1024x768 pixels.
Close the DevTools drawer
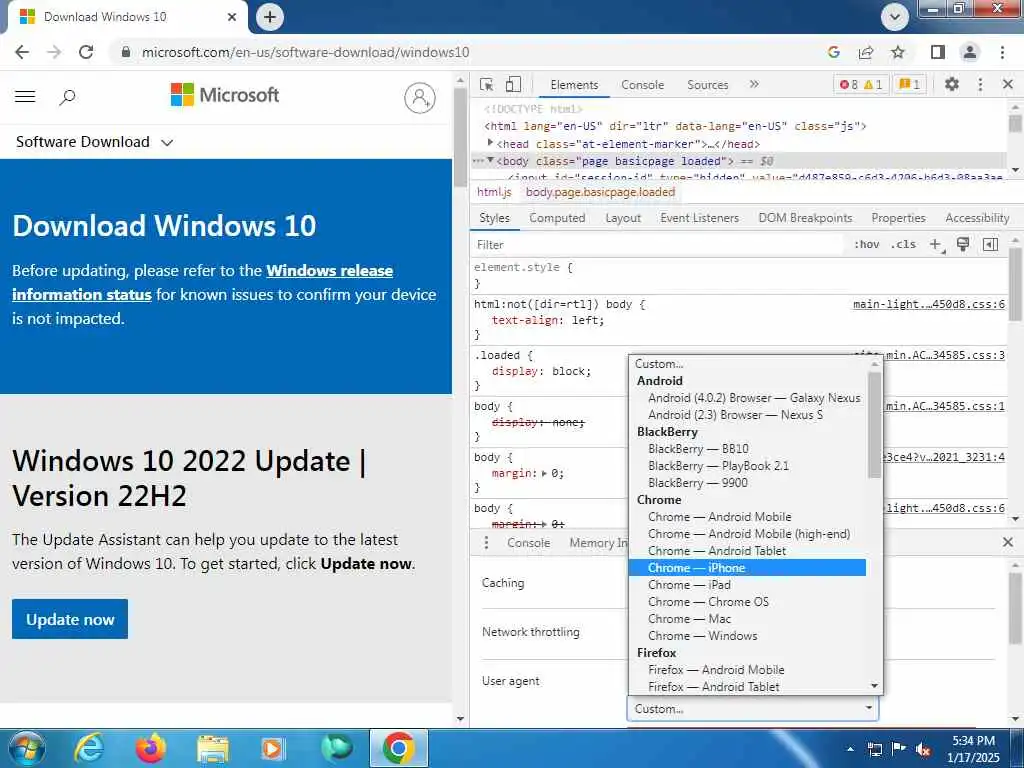click(x=1008, y=542)
